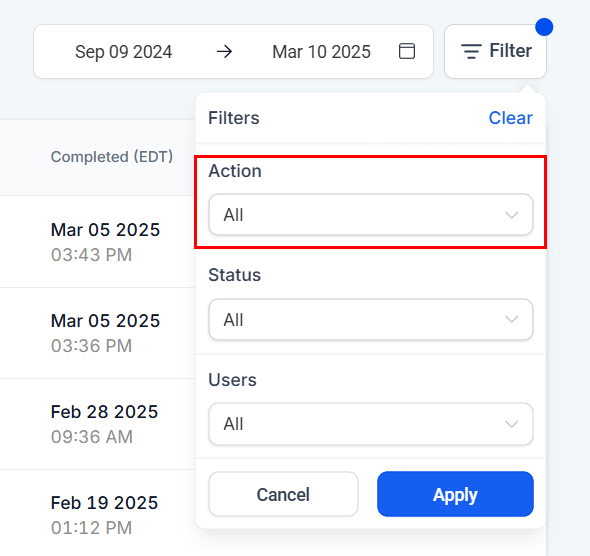Open the Action filter dropdown
The image size is (590, 556).
pyautogui.click(x=371, y=215)
